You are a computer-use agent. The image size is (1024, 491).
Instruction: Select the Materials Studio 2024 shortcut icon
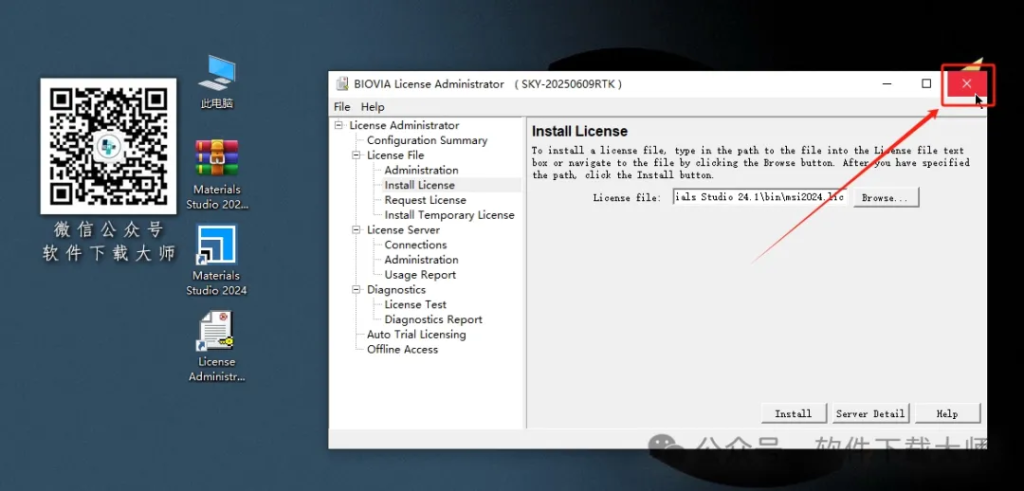click(217, 247)
